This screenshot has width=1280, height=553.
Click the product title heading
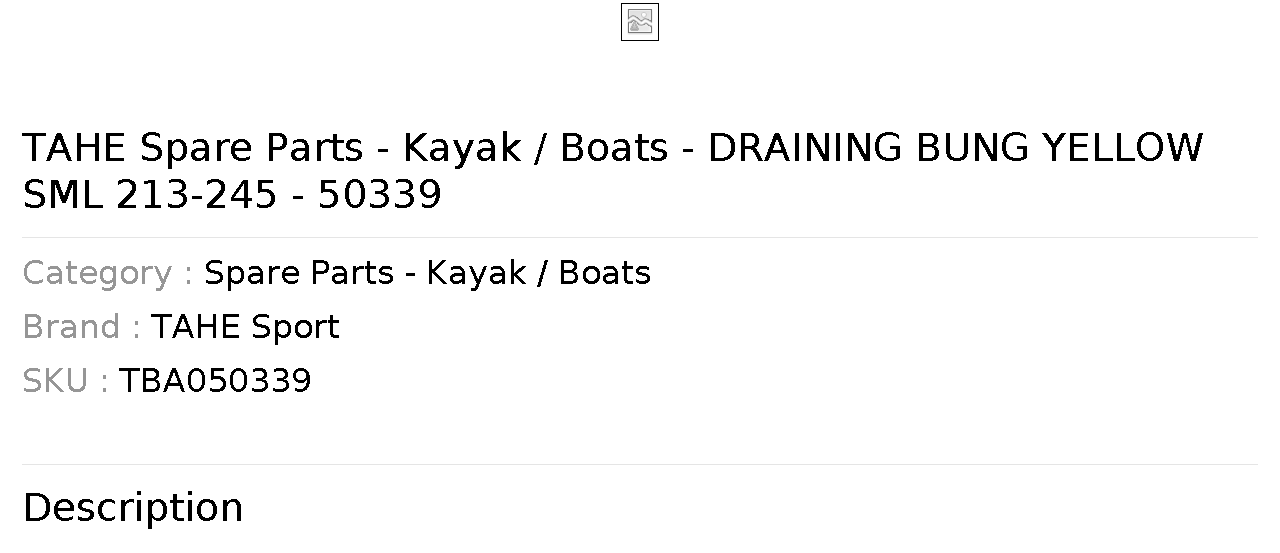click(612, 171)
